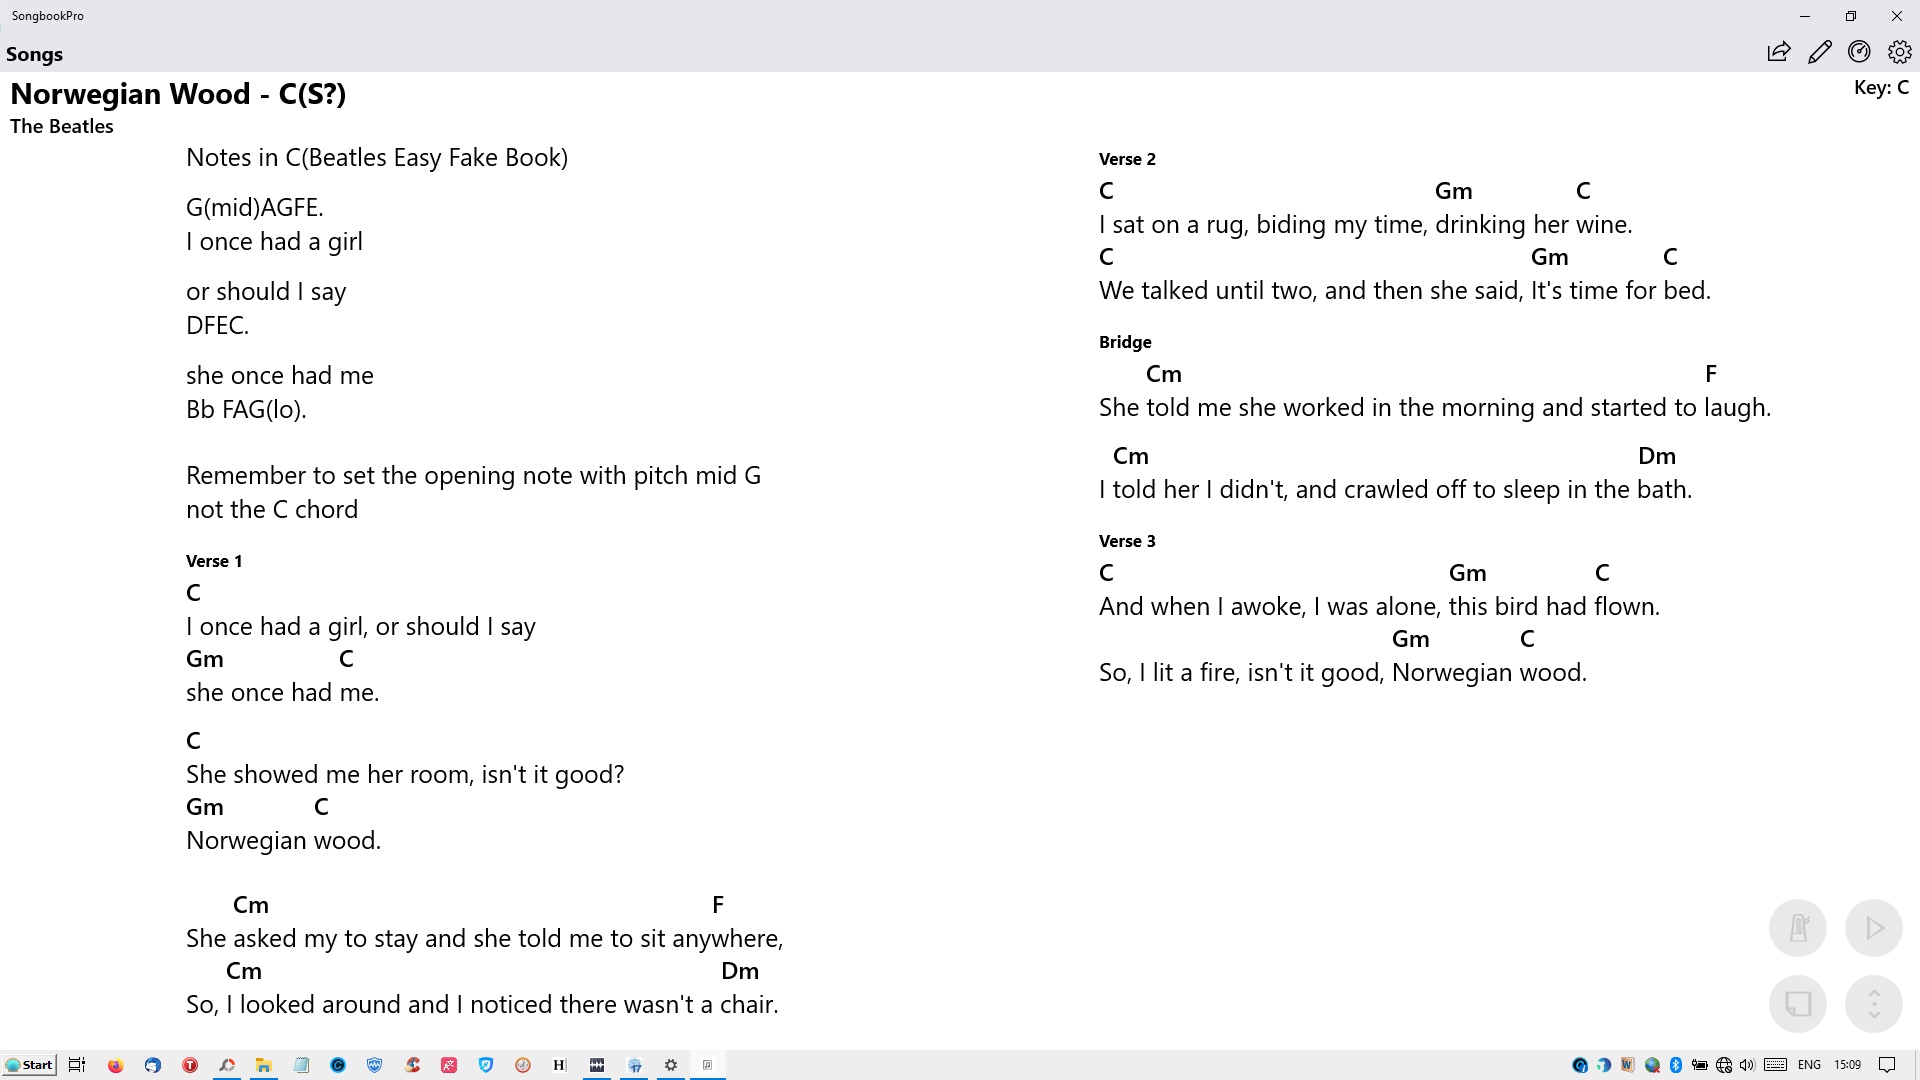Open Task View on the taskbar
Viewport: 1920px width, 1080px height.
77,1065
